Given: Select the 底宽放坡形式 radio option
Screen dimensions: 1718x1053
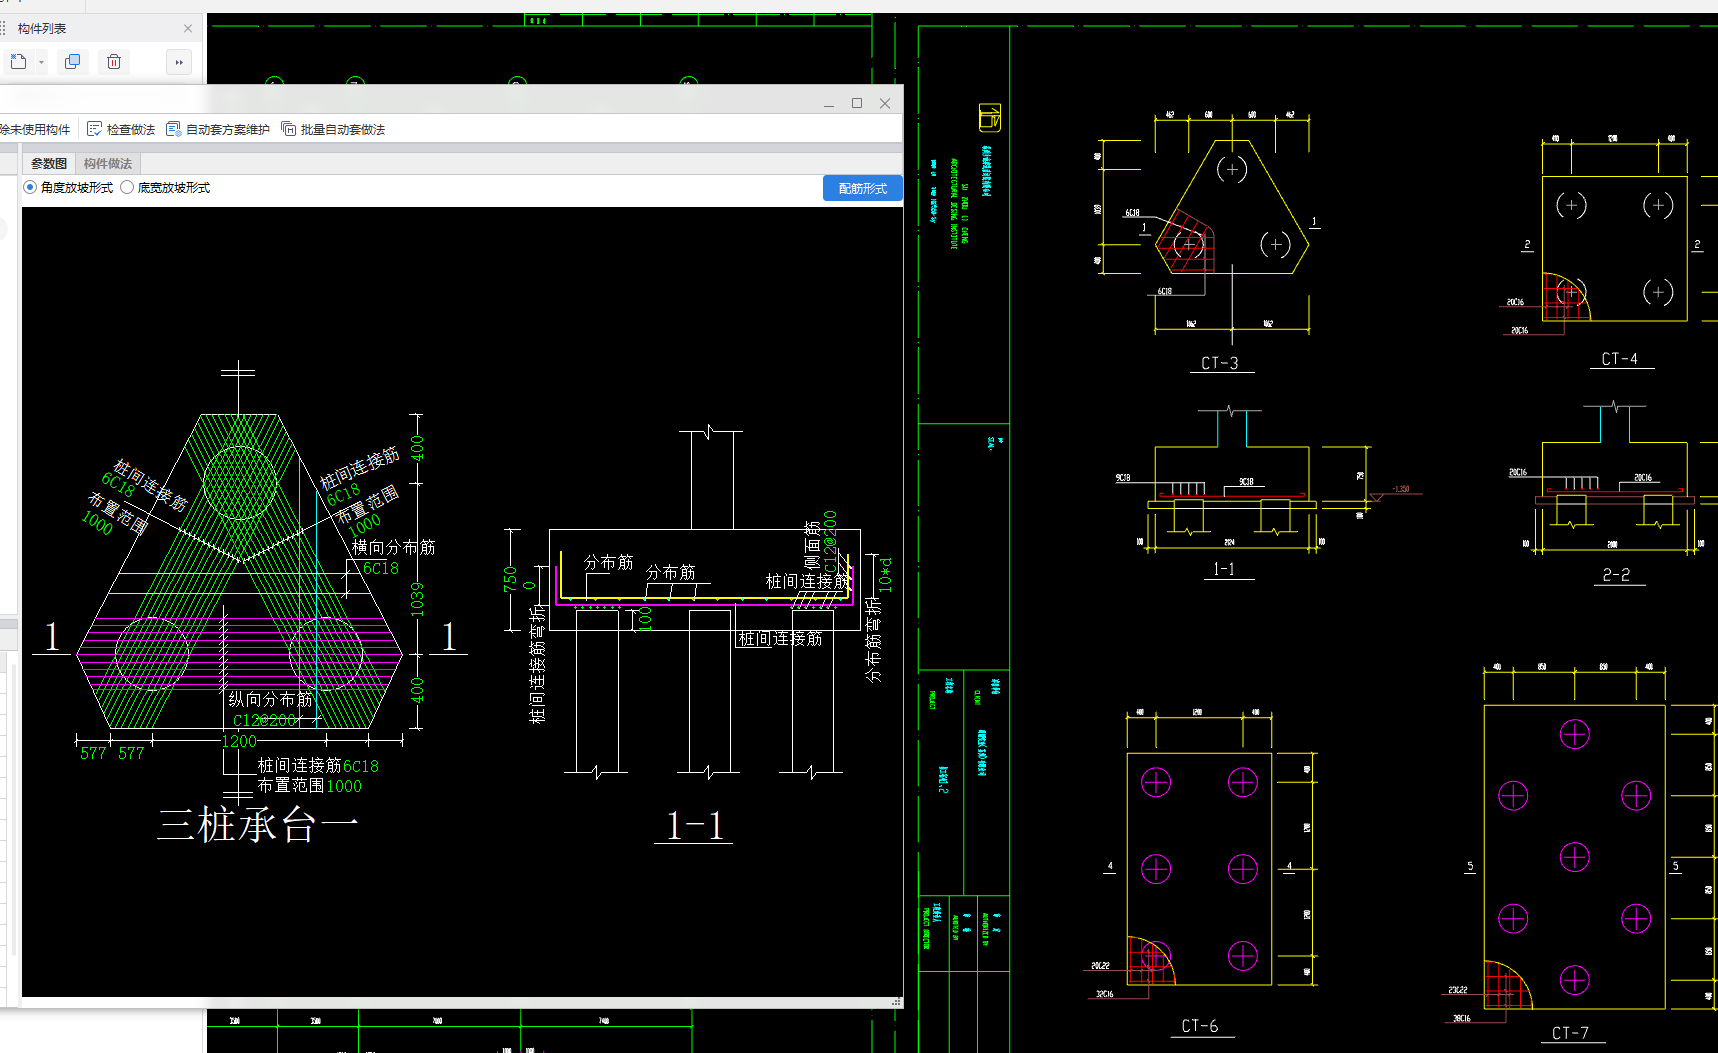Looking at the screenshot, I should click(165, 188).
